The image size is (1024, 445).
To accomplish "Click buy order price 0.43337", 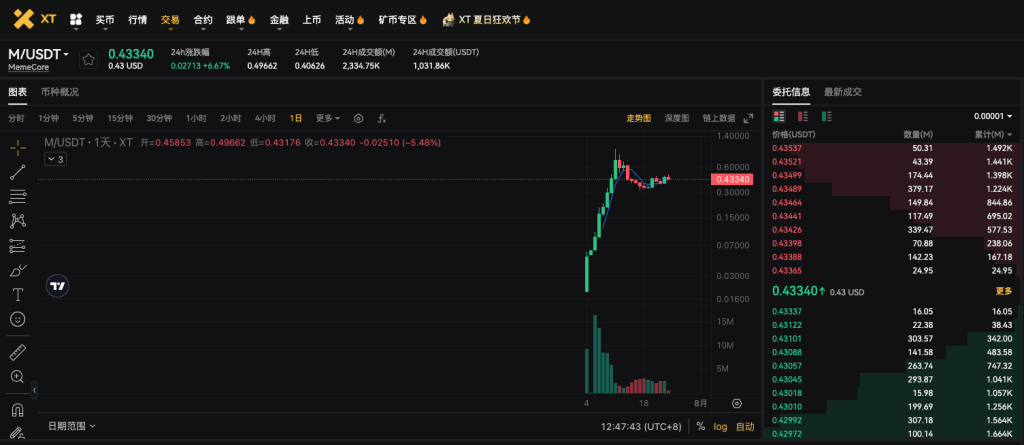I will (787, 311).
